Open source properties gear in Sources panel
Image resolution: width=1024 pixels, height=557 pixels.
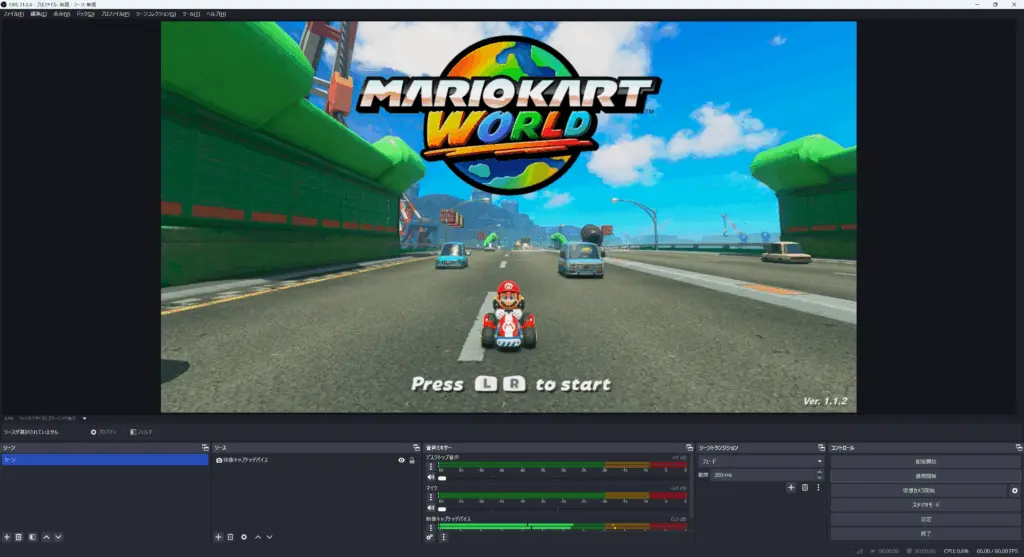244,537
